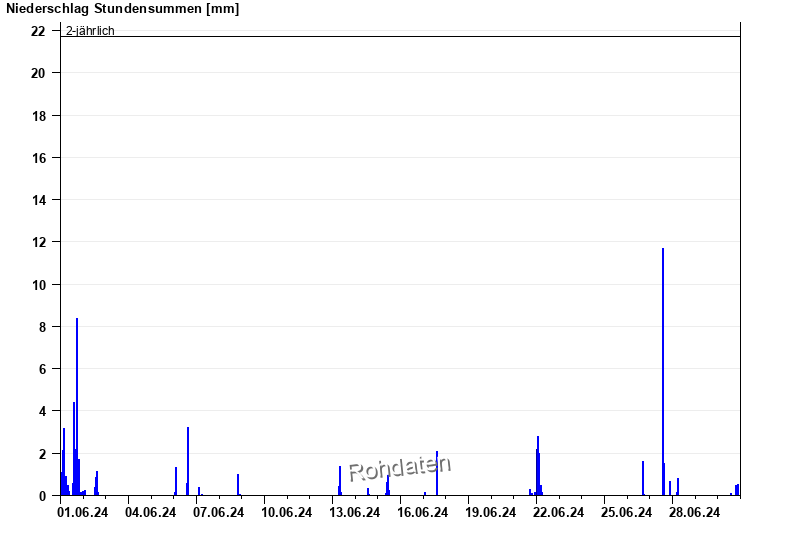Pick the 3 mm bar before 07.06.24
Screen dimensions: 800x550
tap(188, 460)
